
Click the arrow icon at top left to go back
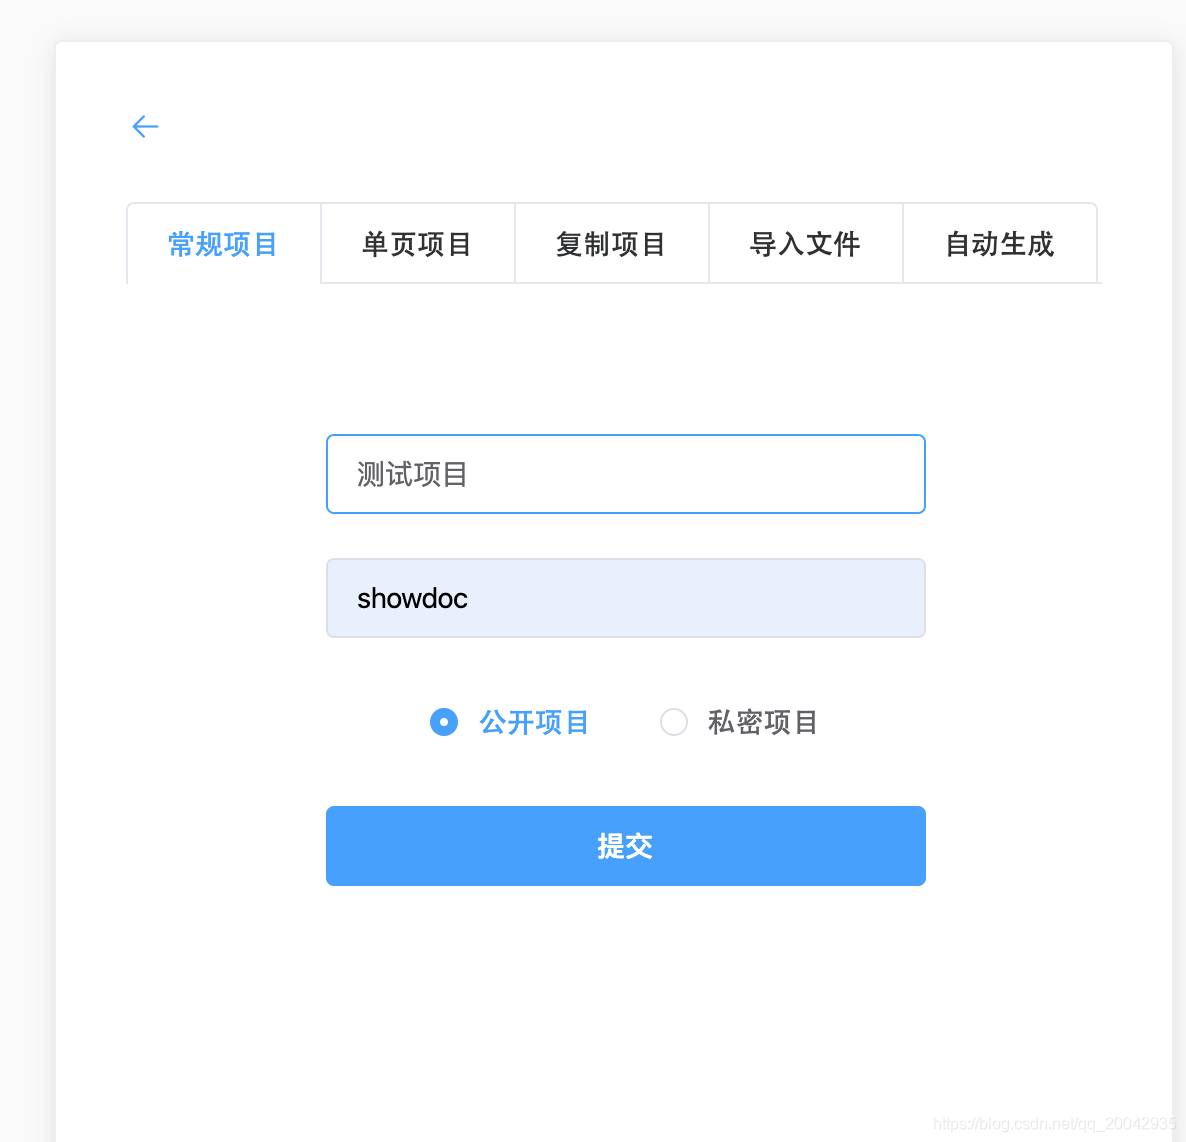coord(145,126)
